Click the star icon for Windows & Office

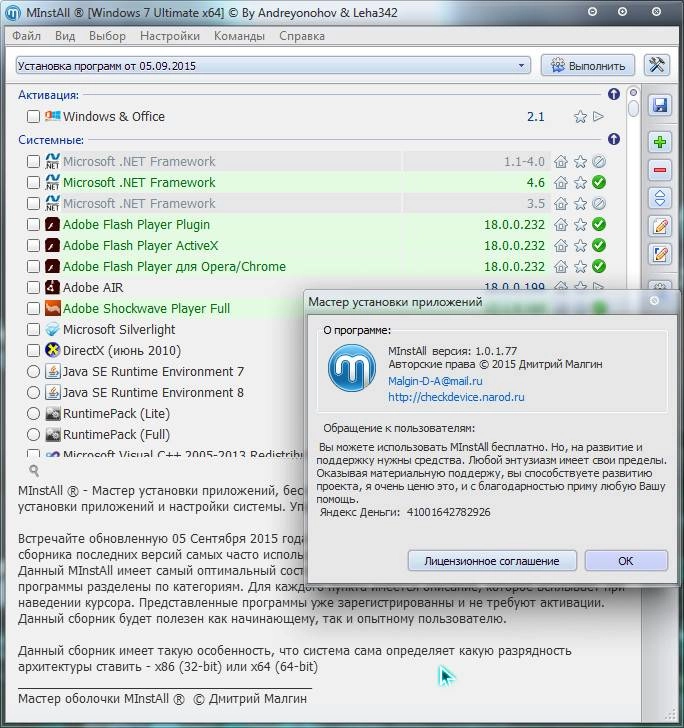point(580,117)
